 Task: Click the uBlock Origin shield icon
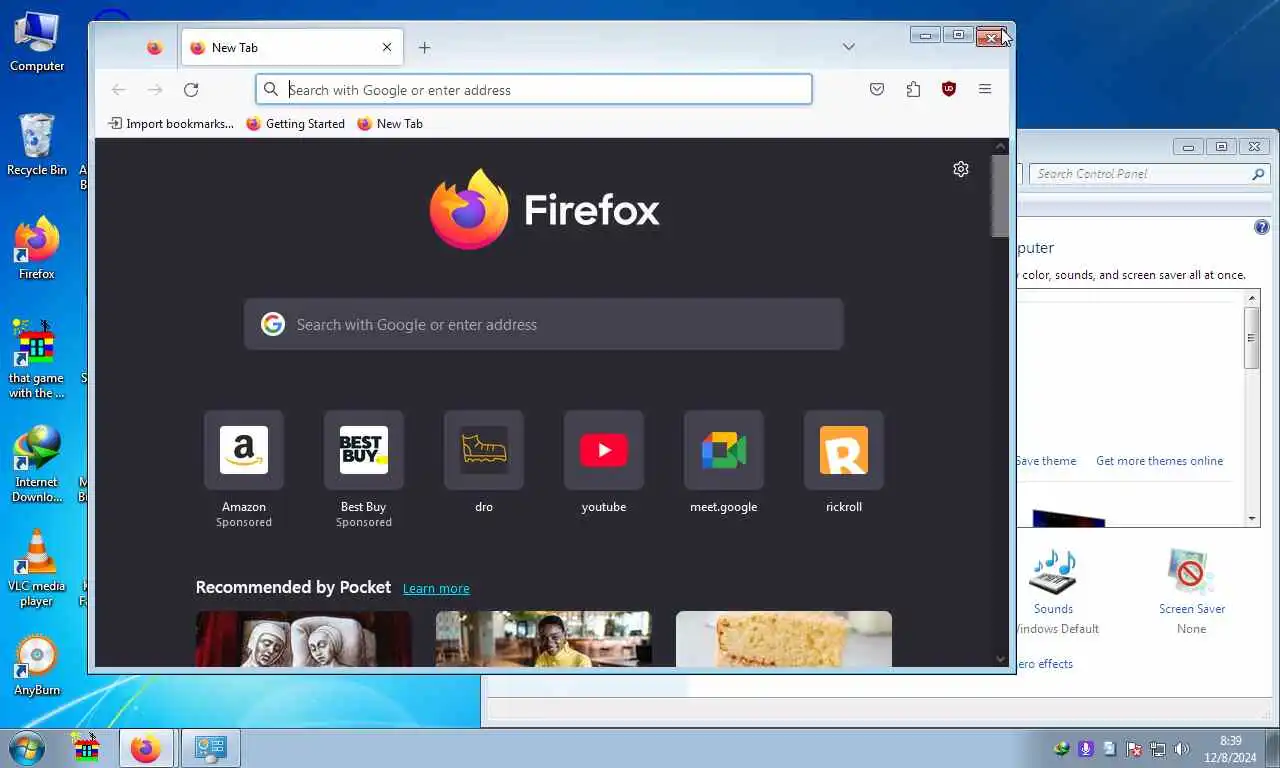(x=949, y=89)
